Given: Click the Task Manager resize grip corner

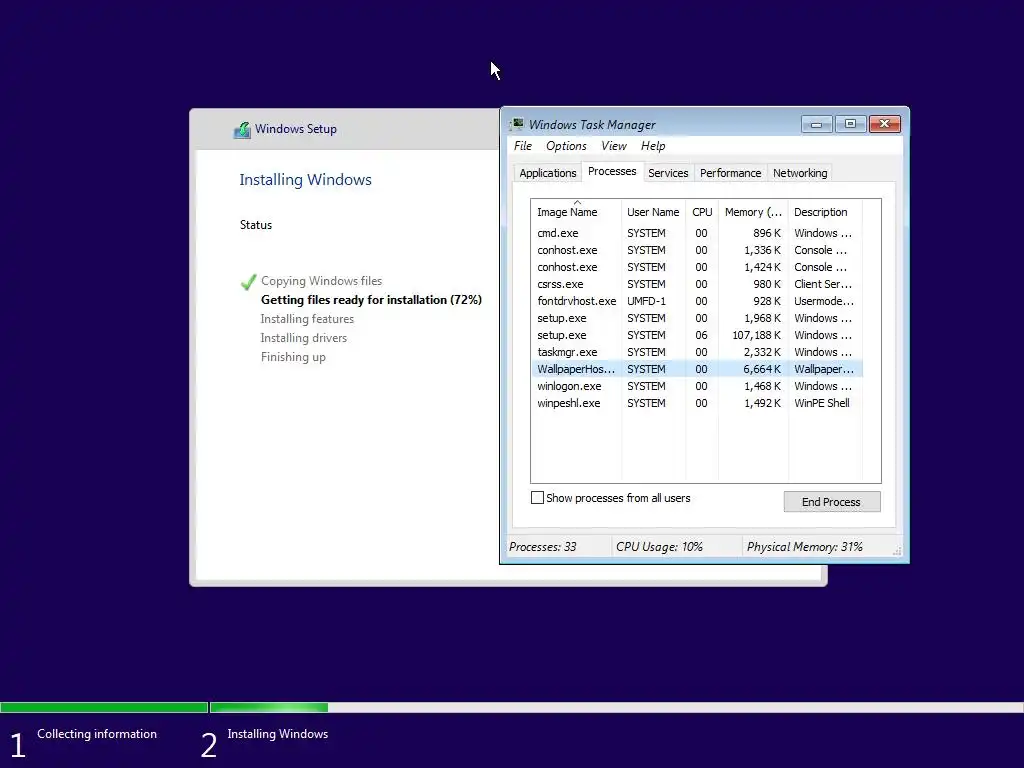Looking at the screenshot, I should coord(897,551).
